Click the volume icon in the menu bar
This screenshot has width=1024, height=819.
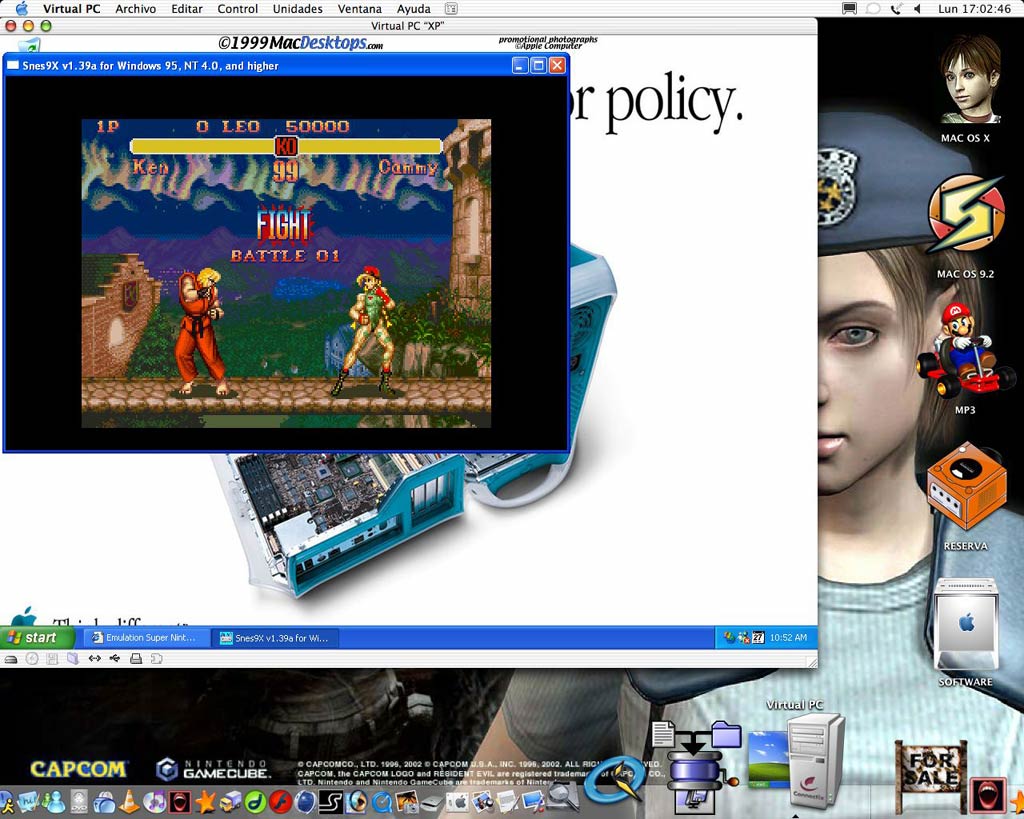(917, 9)
